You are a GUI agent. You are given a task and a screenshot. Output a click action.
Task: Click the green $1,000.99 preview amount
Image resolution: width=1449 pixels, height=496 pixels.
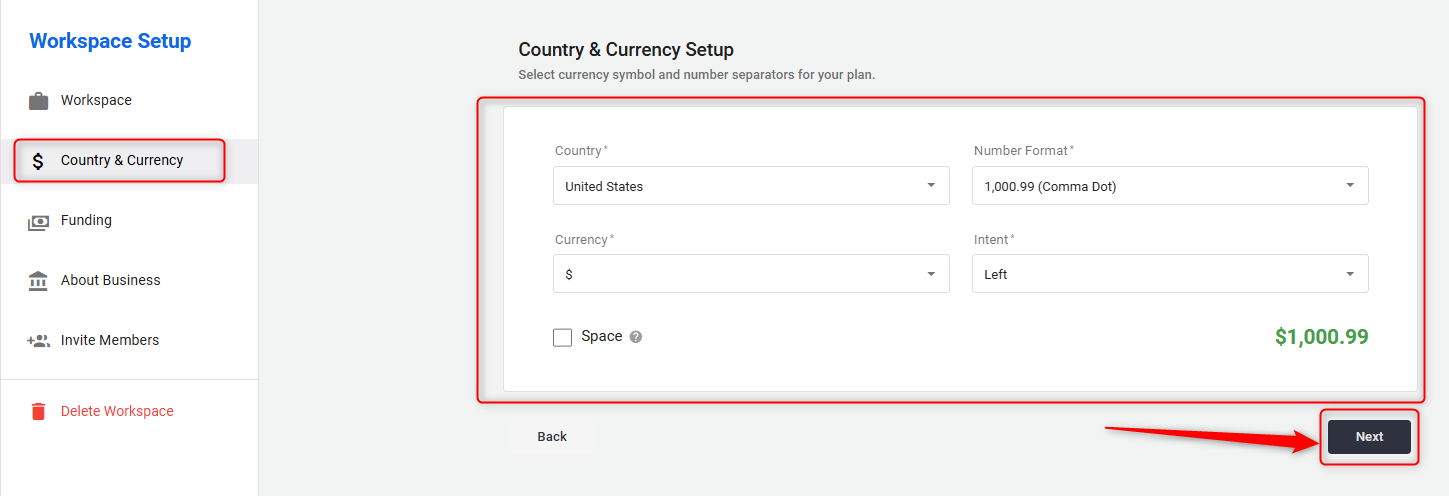coord(1321,337)
